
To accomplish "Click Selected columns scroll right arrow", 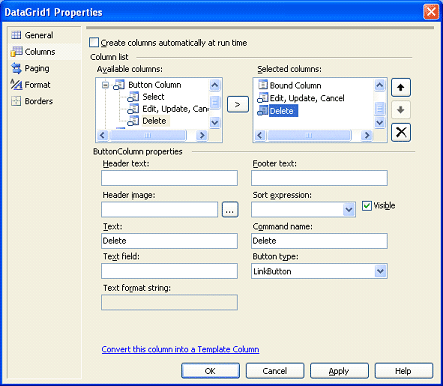I will (x=367, y=135).
